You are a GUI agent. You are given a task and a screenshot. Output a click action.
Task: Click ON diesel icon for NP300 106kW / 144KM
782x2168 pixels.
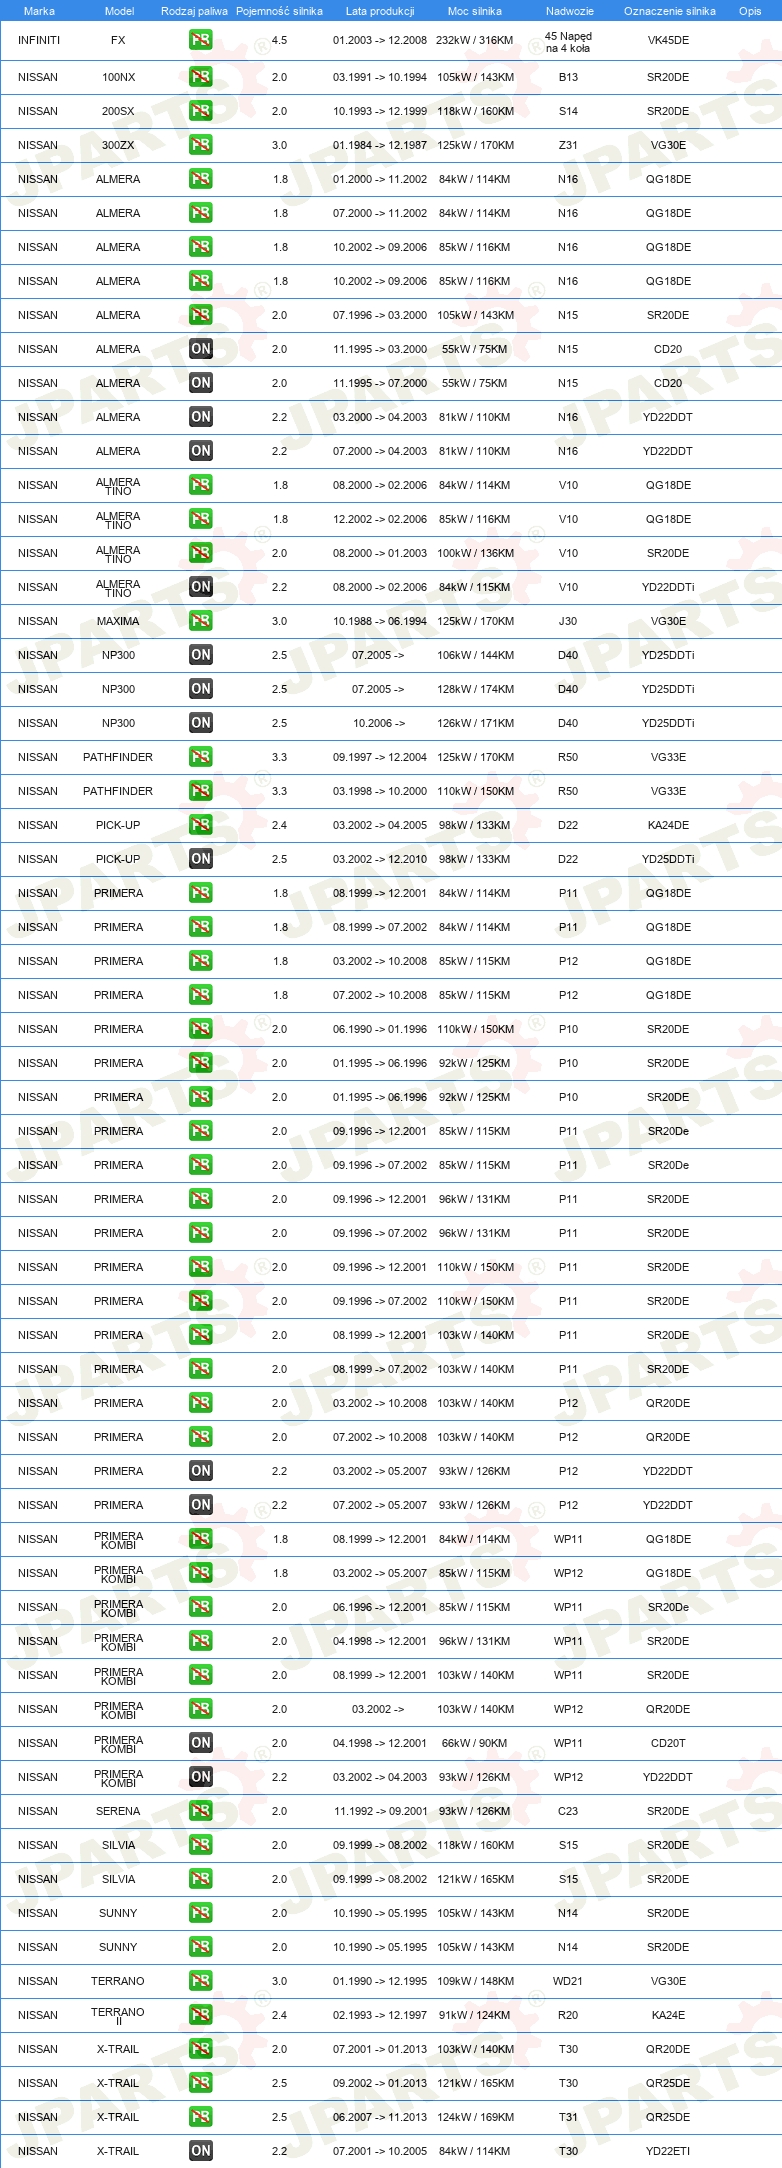point(201,655)
